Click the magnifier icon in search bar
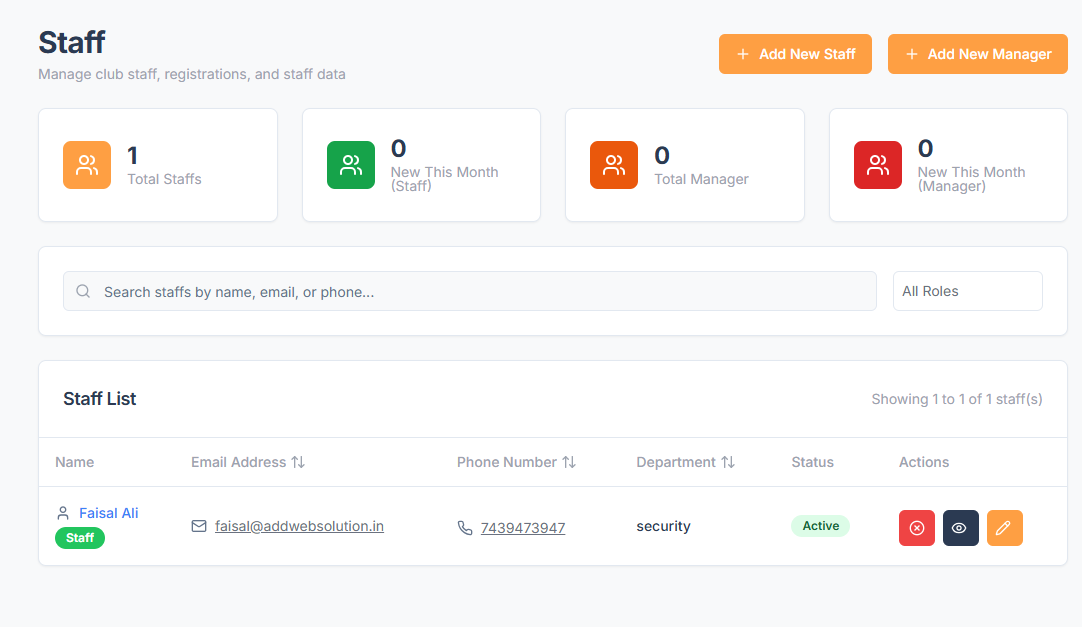1082x627 pixels. click(x=83, y=292)
